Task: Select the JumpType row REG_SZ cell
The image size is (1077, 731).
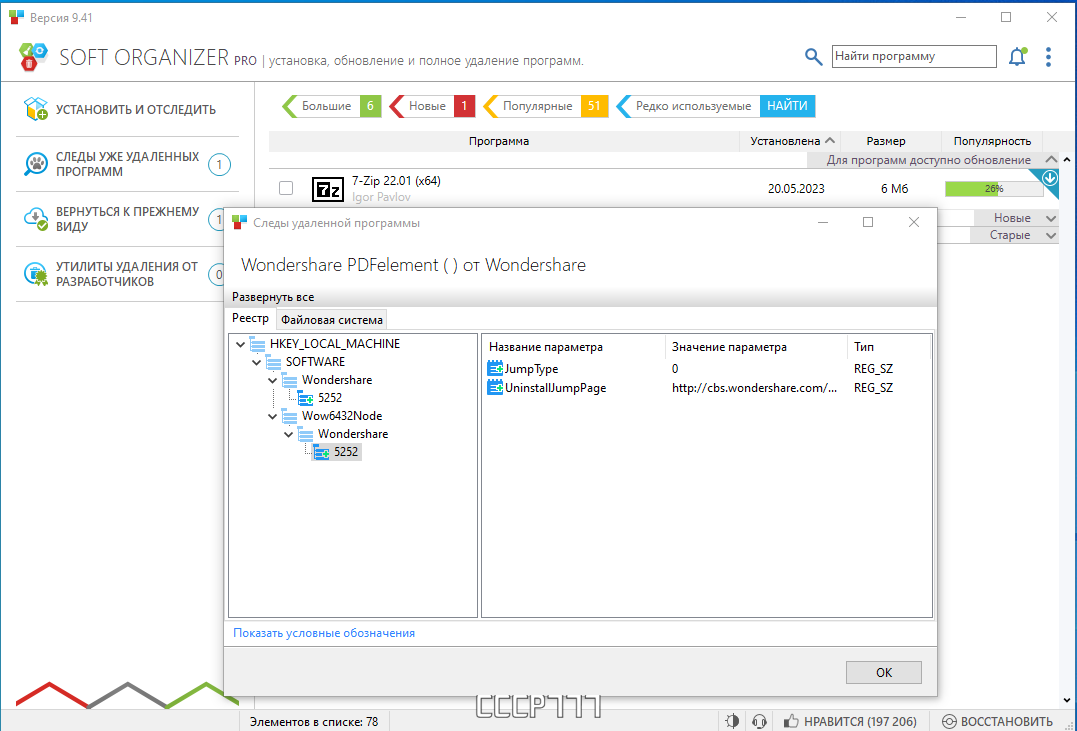Action: (873, 369)
